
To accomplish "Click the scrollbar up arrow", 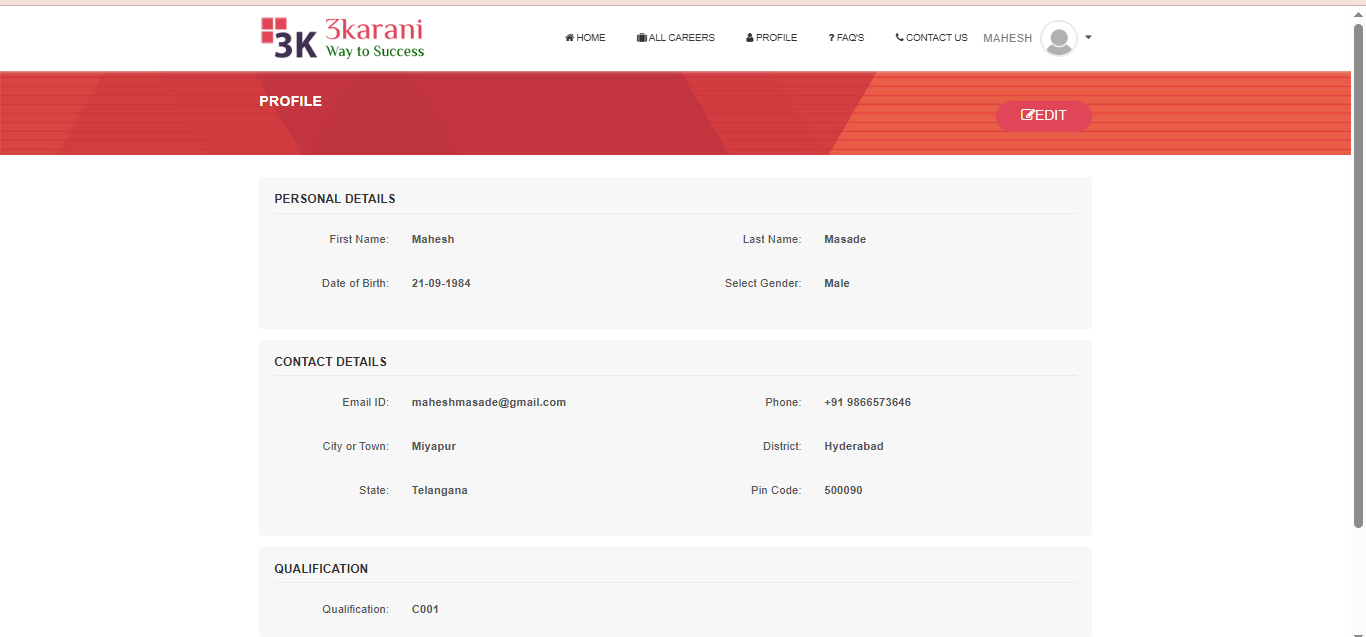I will click(x=1358, y=14).
